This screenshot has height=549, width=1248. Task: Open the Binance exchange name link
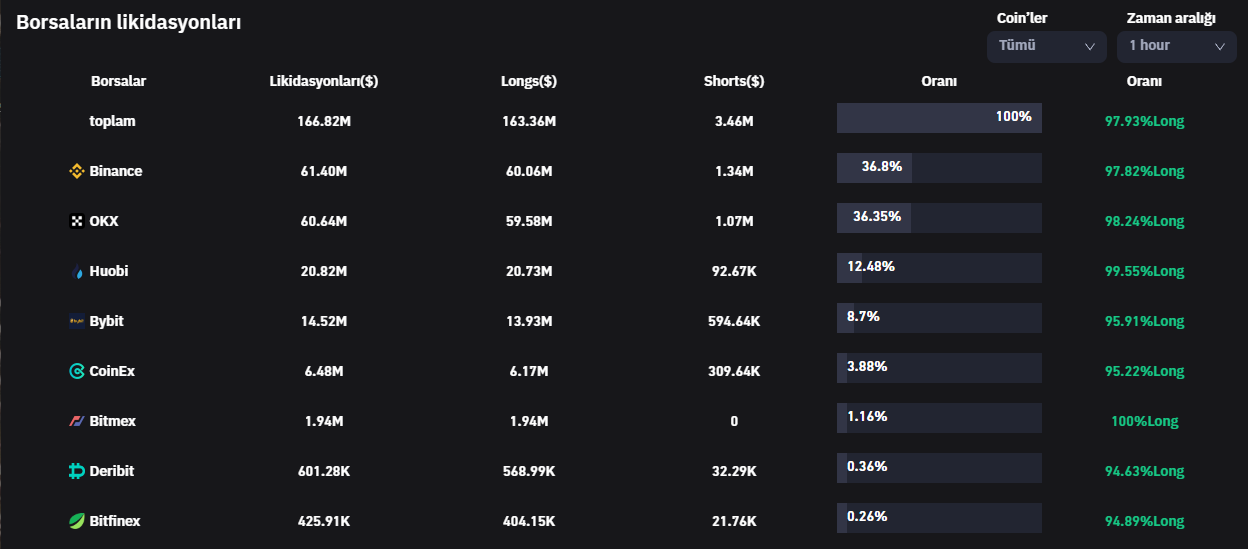tap(116, 171)
